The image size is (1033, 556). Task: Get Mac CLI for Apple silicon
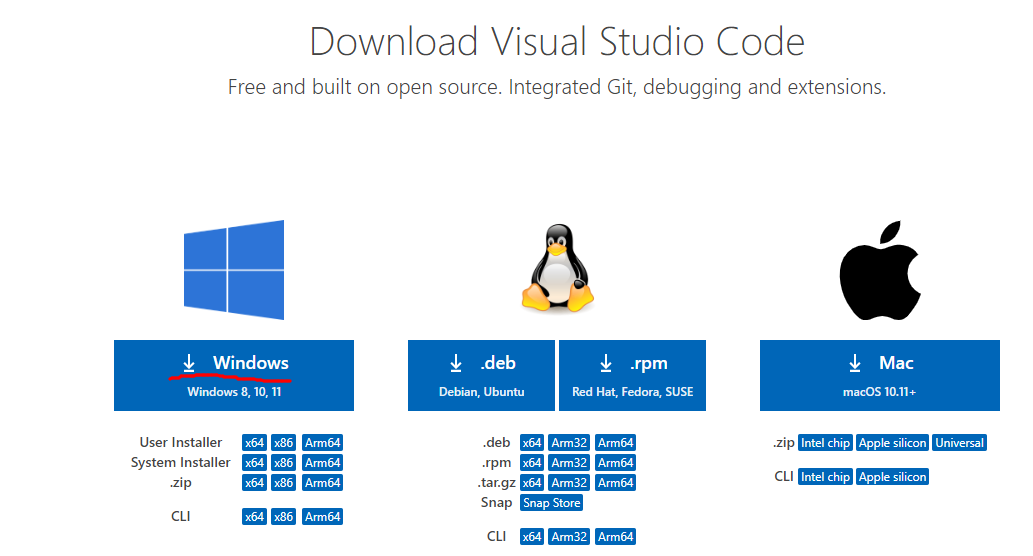(893, 476)
